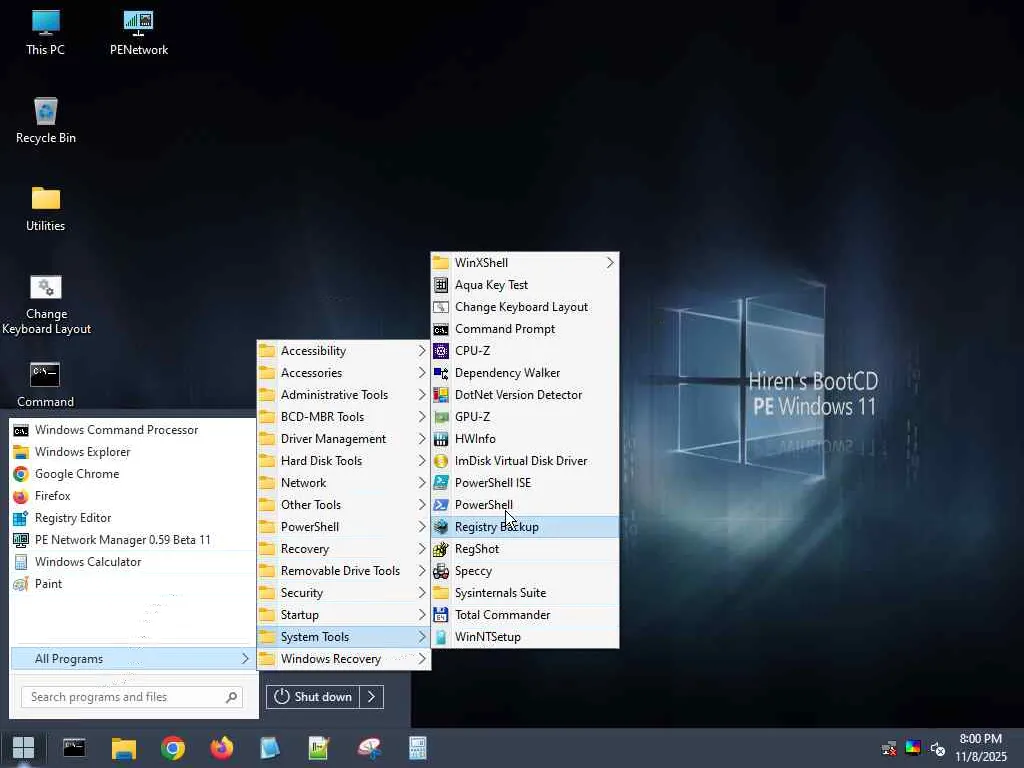Launch Chrome from the taskbar
The height and width of the screenshot is (768, 1024).
coord(173,748)
